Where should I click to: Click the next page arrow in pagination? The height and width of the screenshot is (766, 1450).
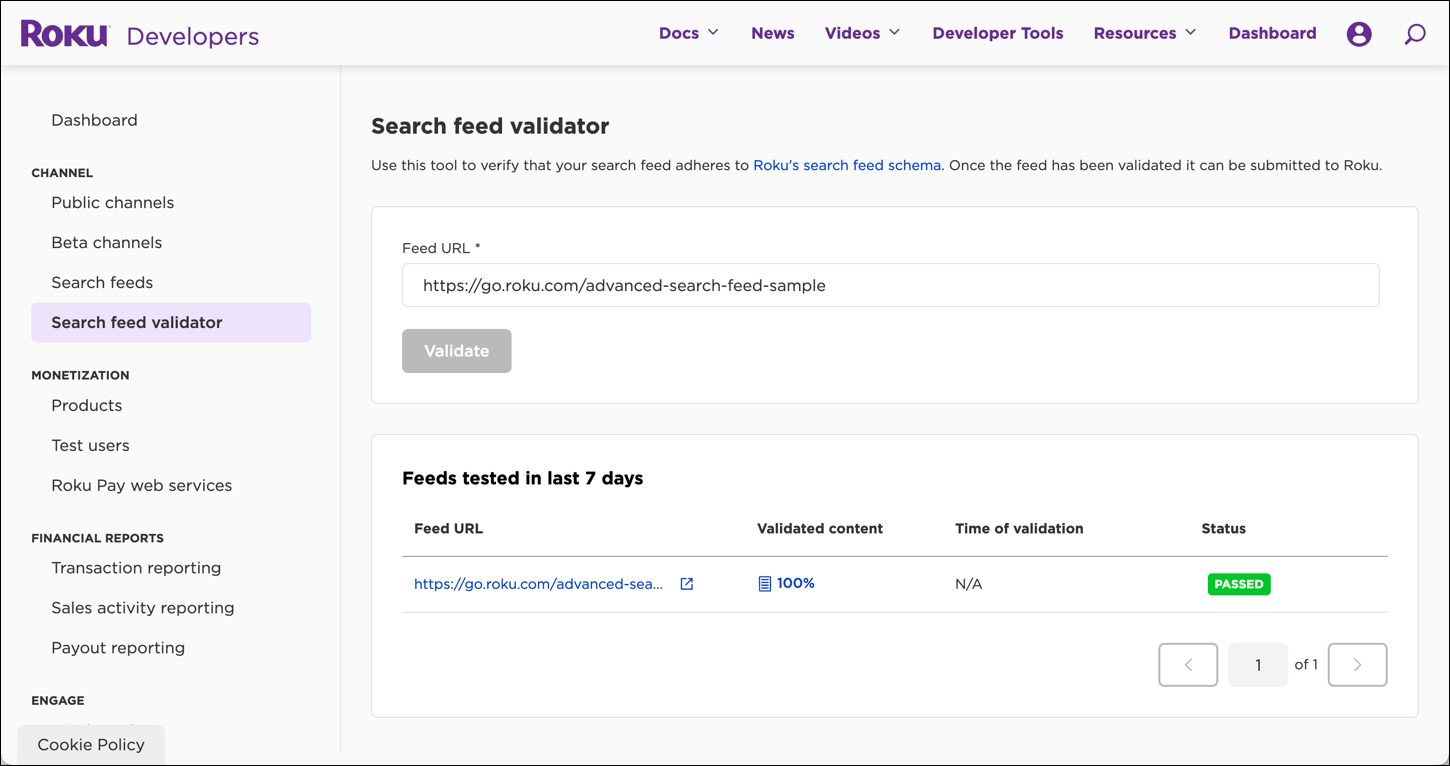click(x=1357, y=664)
